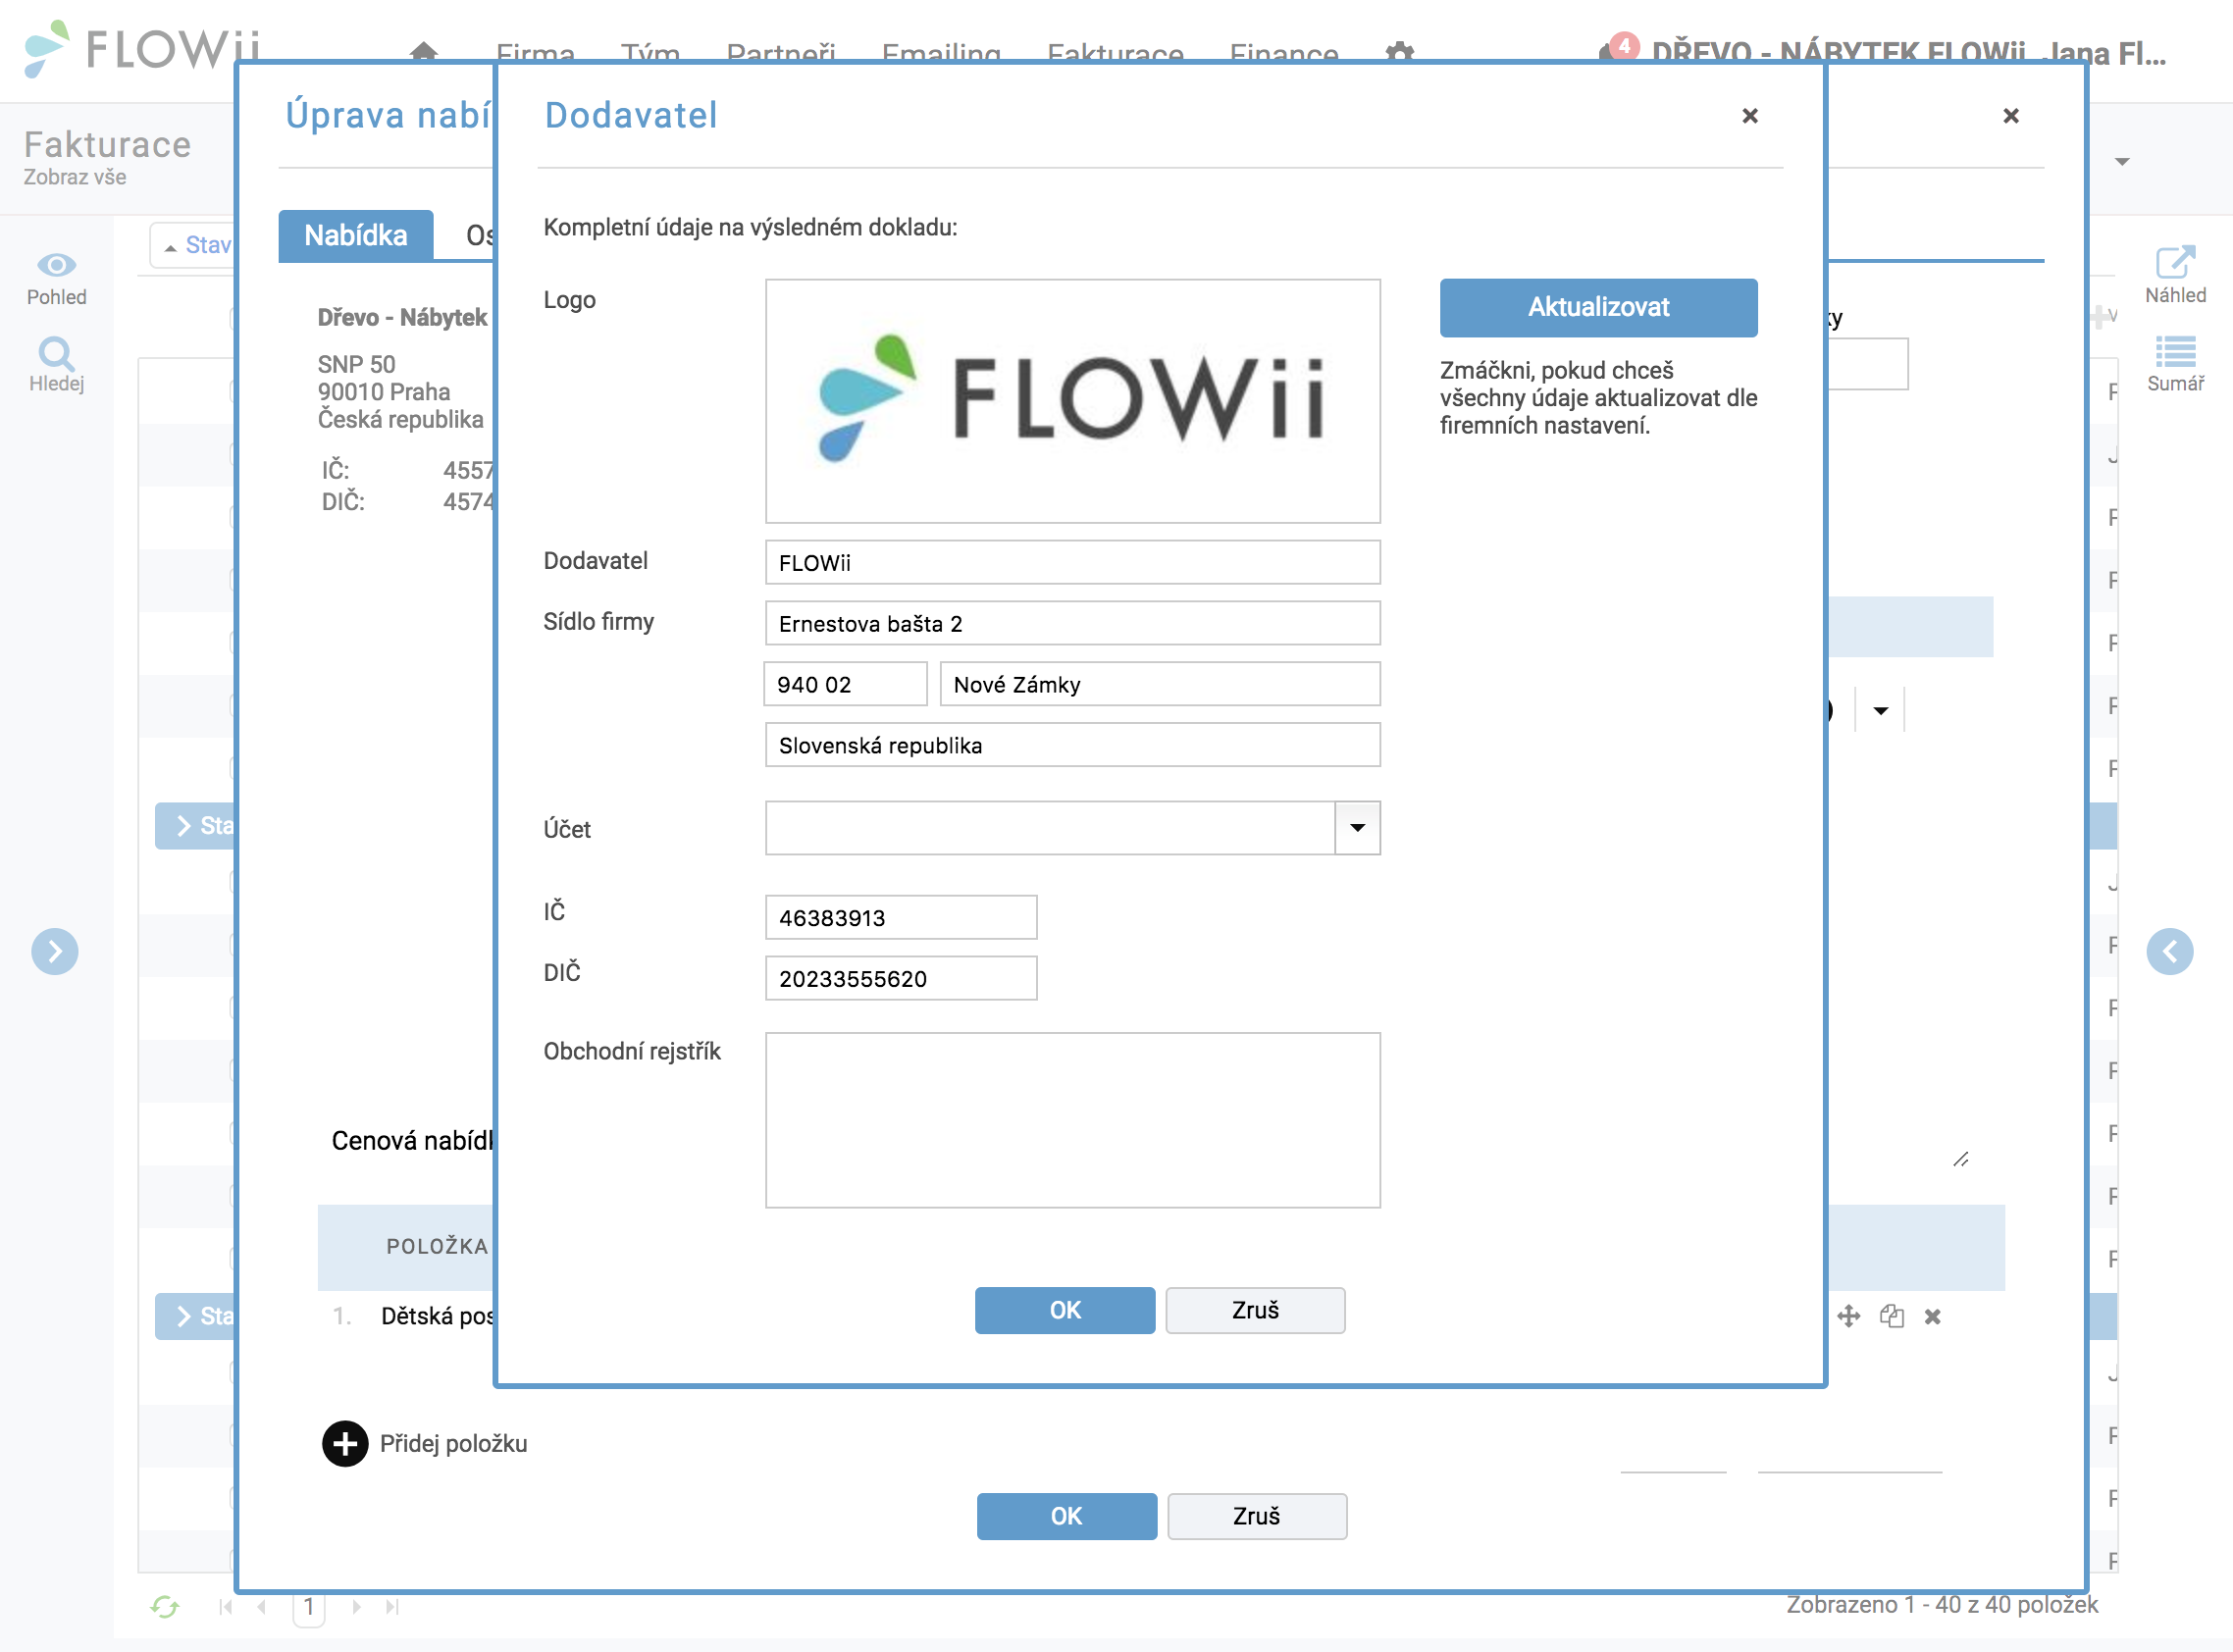Image resolution: width=2233 pixels, height=1652 pixels.
Task: Go to first page pager icon
Action: tap(226, 1606)
